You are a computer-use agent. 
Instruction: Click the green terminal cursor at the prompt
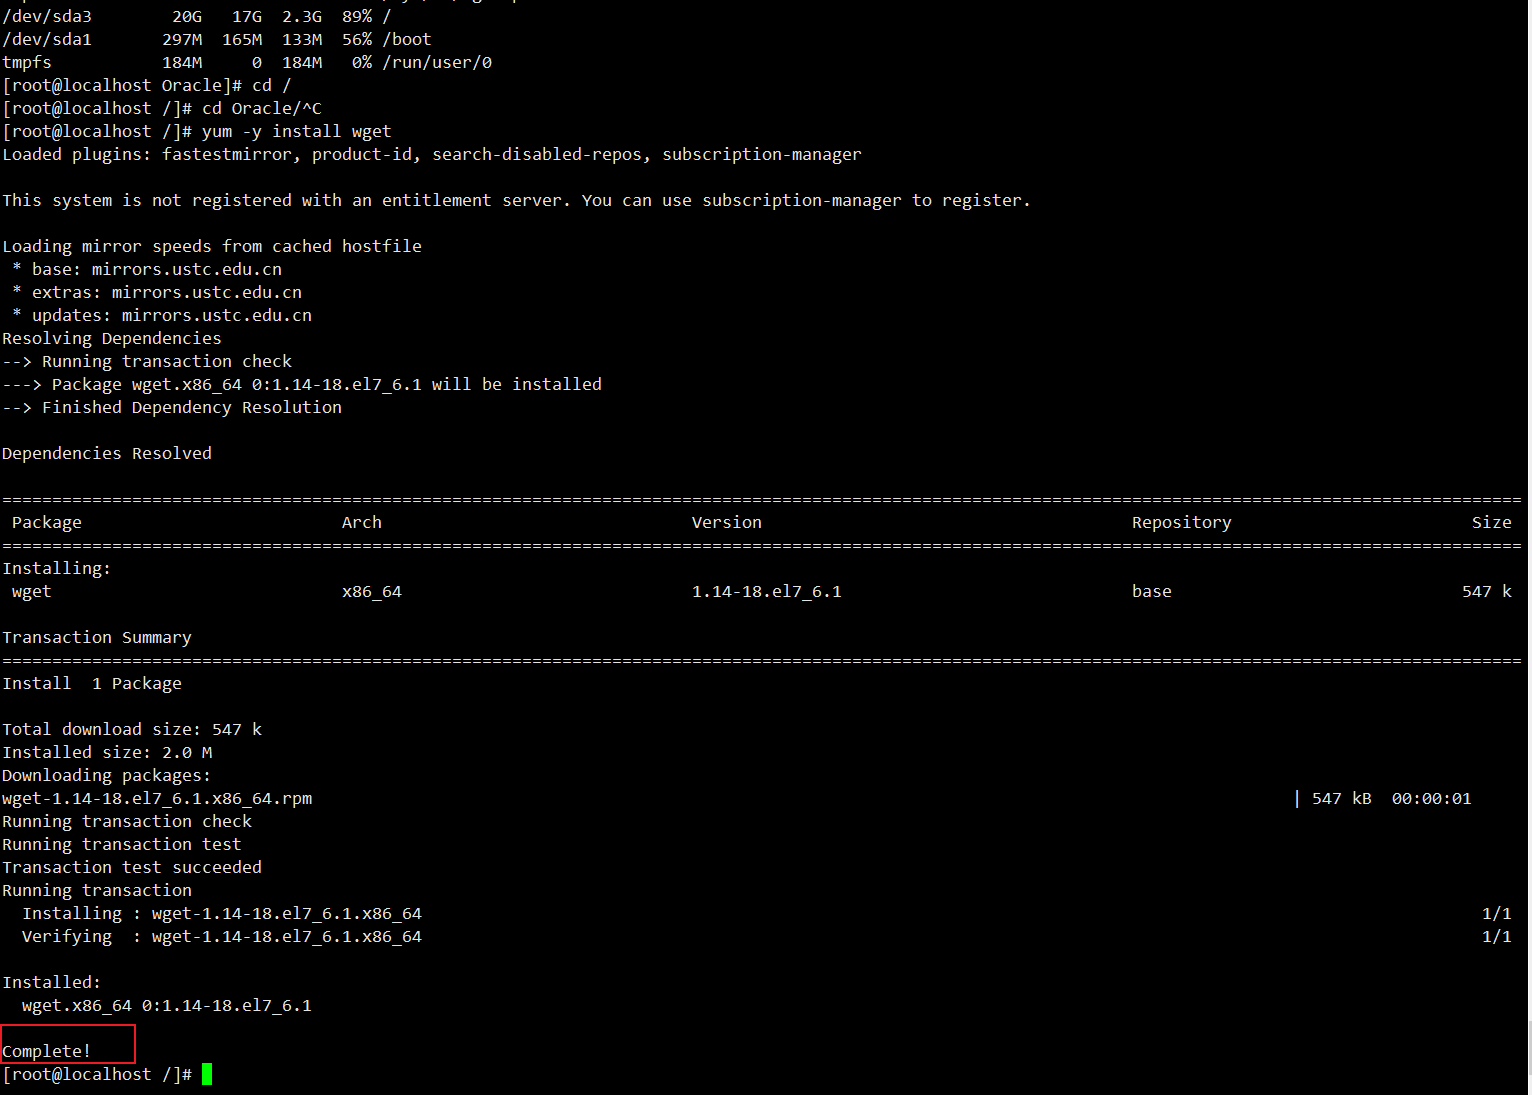click(207, 1074)
